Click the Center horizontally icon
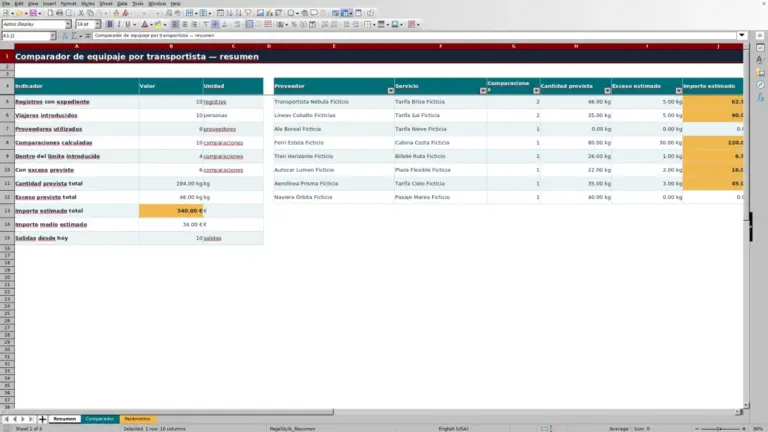Image resolution: width=768 pixels, height=432 pixels. [x=185, y=24]
